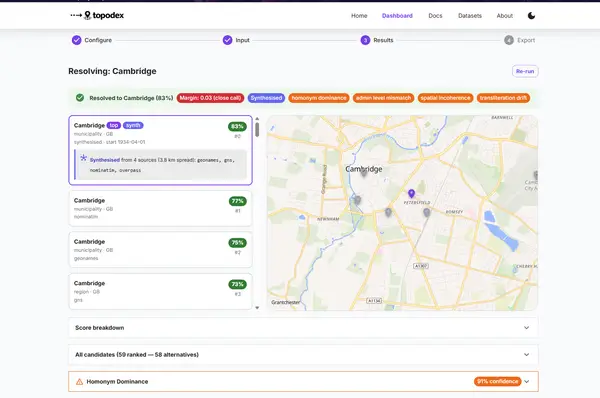Click 'synthesised · start 1934-04-01' text
Screen dimensions: 600x398
point(109,142)
